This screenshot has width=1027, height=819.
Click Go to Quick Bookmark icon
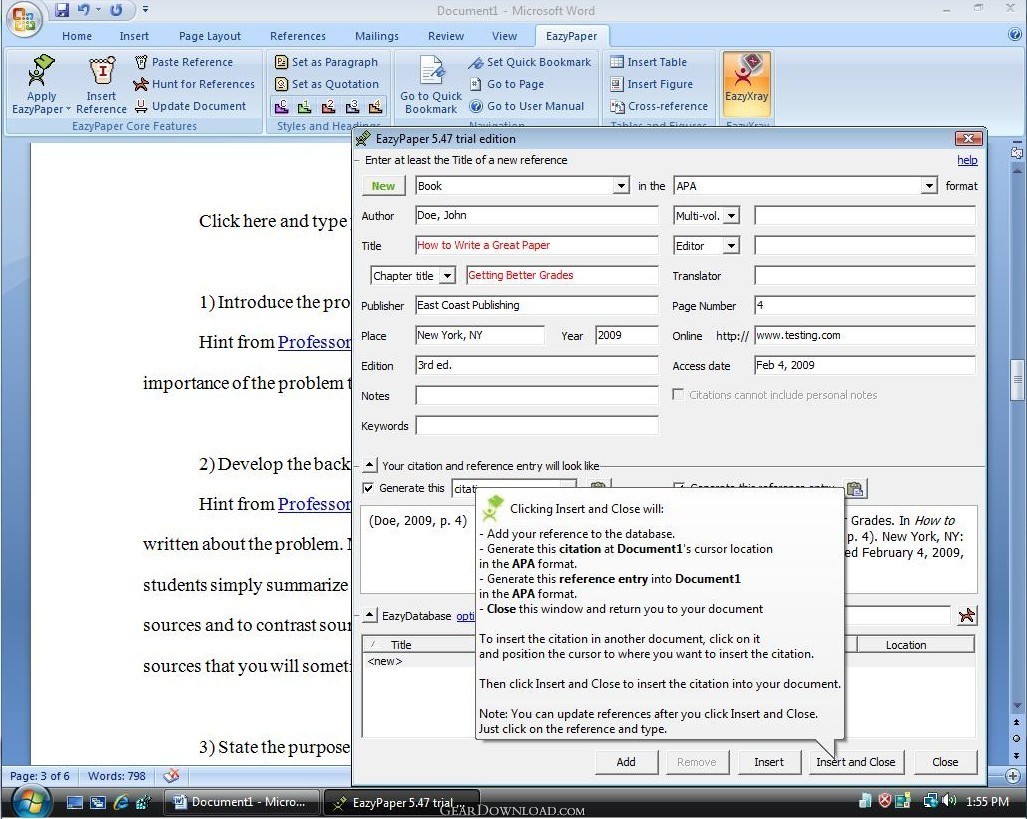(432, 70)
